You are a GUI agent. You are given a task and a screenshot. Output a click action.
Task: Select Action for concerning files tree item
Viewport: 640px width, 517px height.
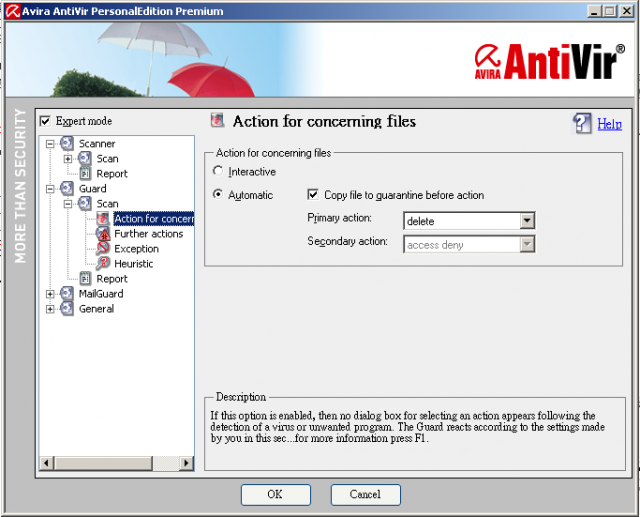click(153, 219)
